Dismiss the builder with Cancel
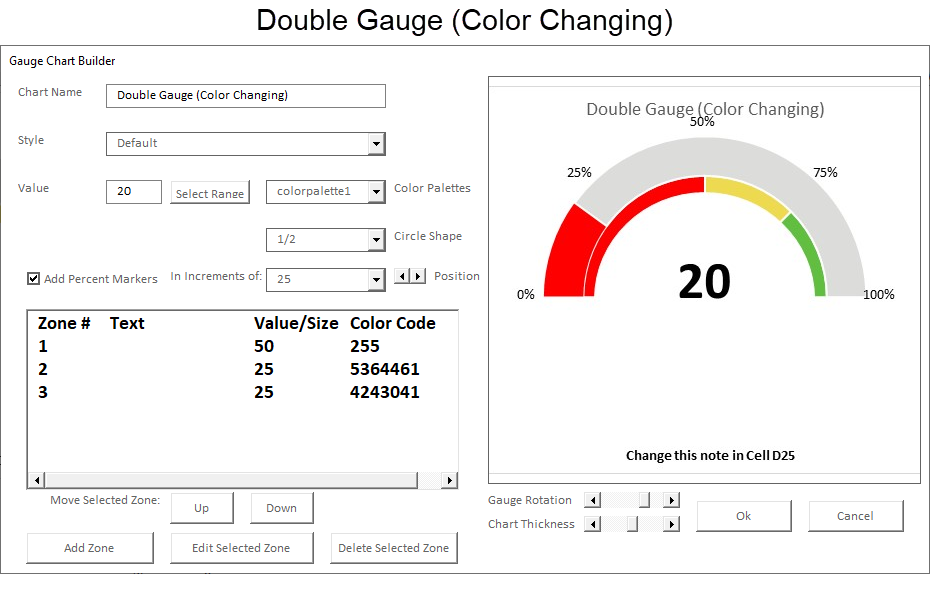This screenshot has width=930, height=616. (x=855, y=515)
